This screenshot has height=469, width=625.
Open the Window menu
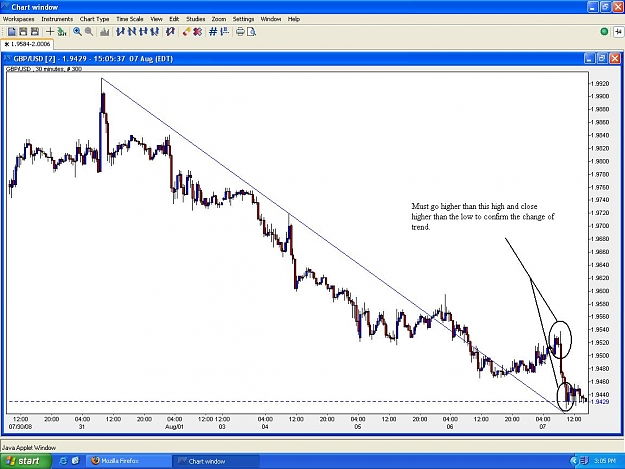[x=271, y=19]
